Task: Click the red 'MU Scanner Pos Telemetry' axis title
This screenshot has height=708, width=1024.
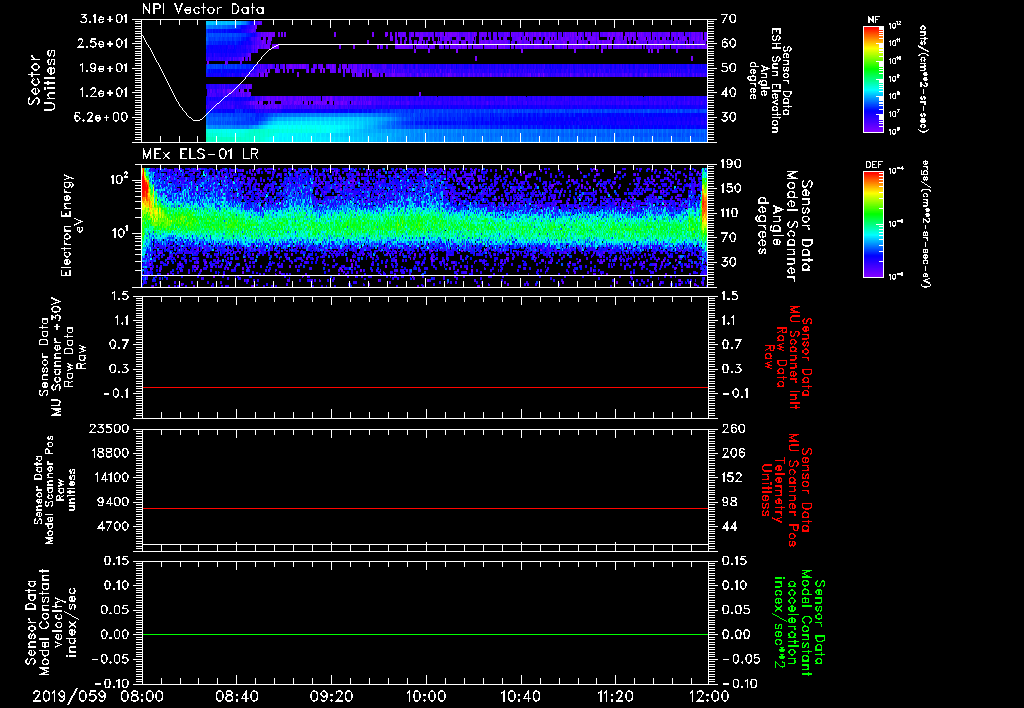Action: (785, 490)
